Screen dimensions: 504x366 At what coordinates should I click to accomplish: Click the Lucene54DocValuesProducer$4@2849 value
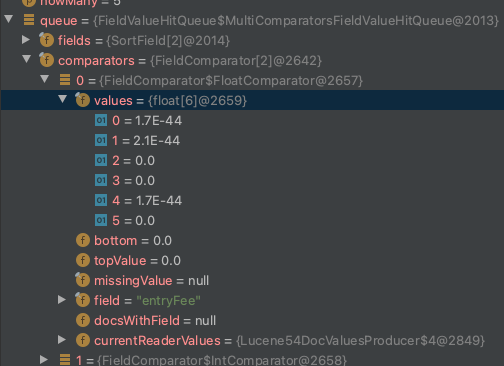click(x=360, y=341)
